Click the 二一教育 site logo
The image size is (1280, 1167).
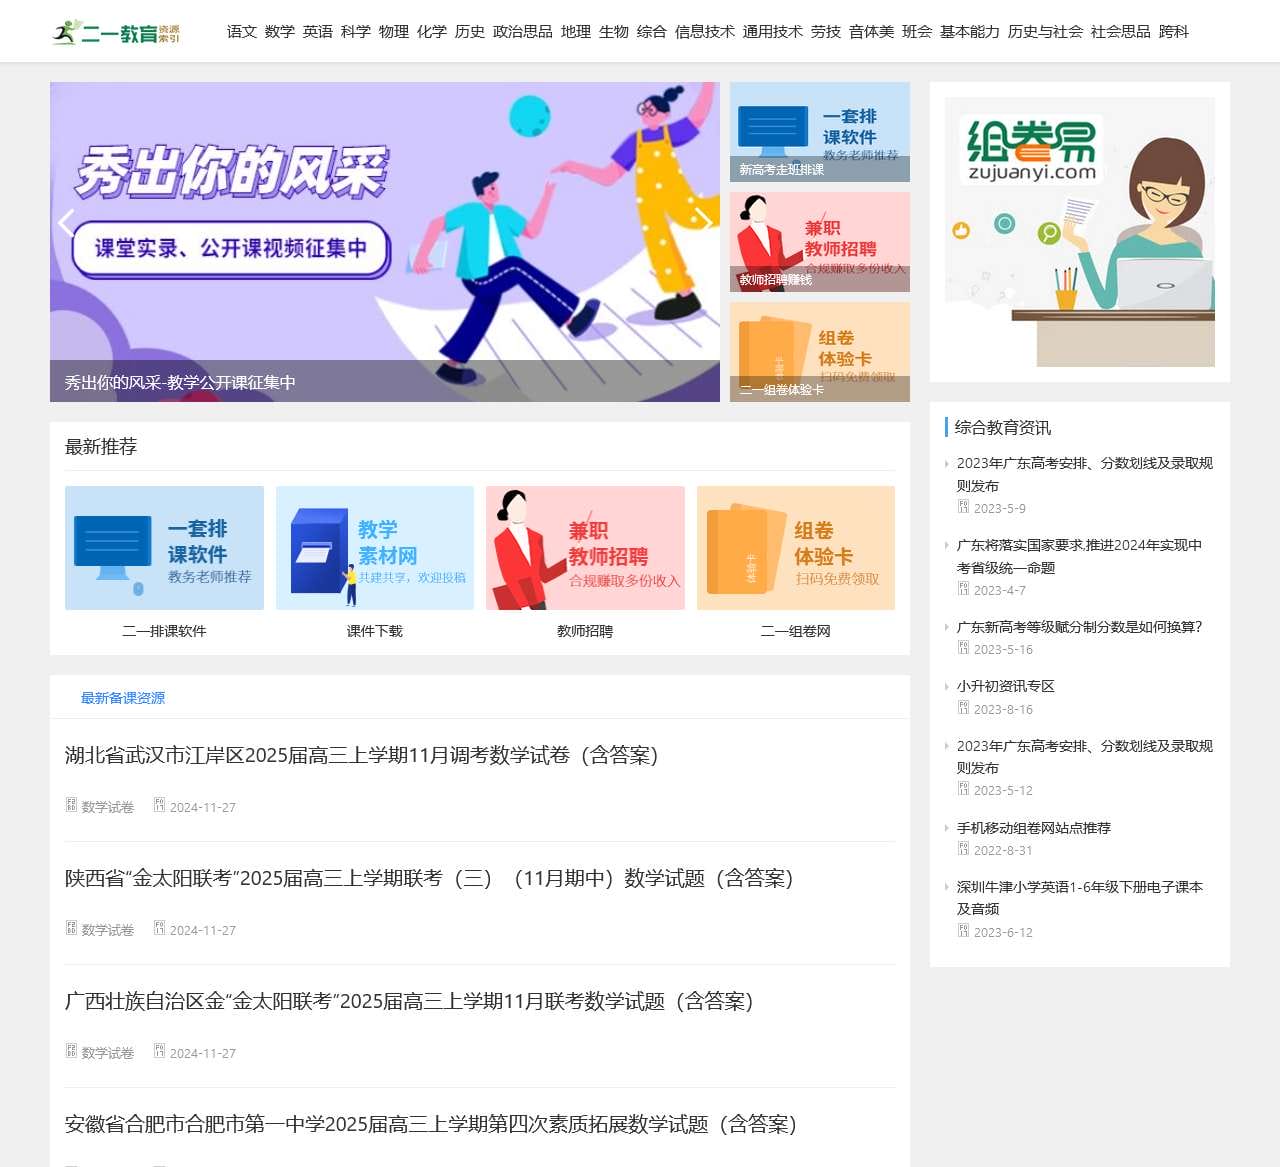(116, 32)
